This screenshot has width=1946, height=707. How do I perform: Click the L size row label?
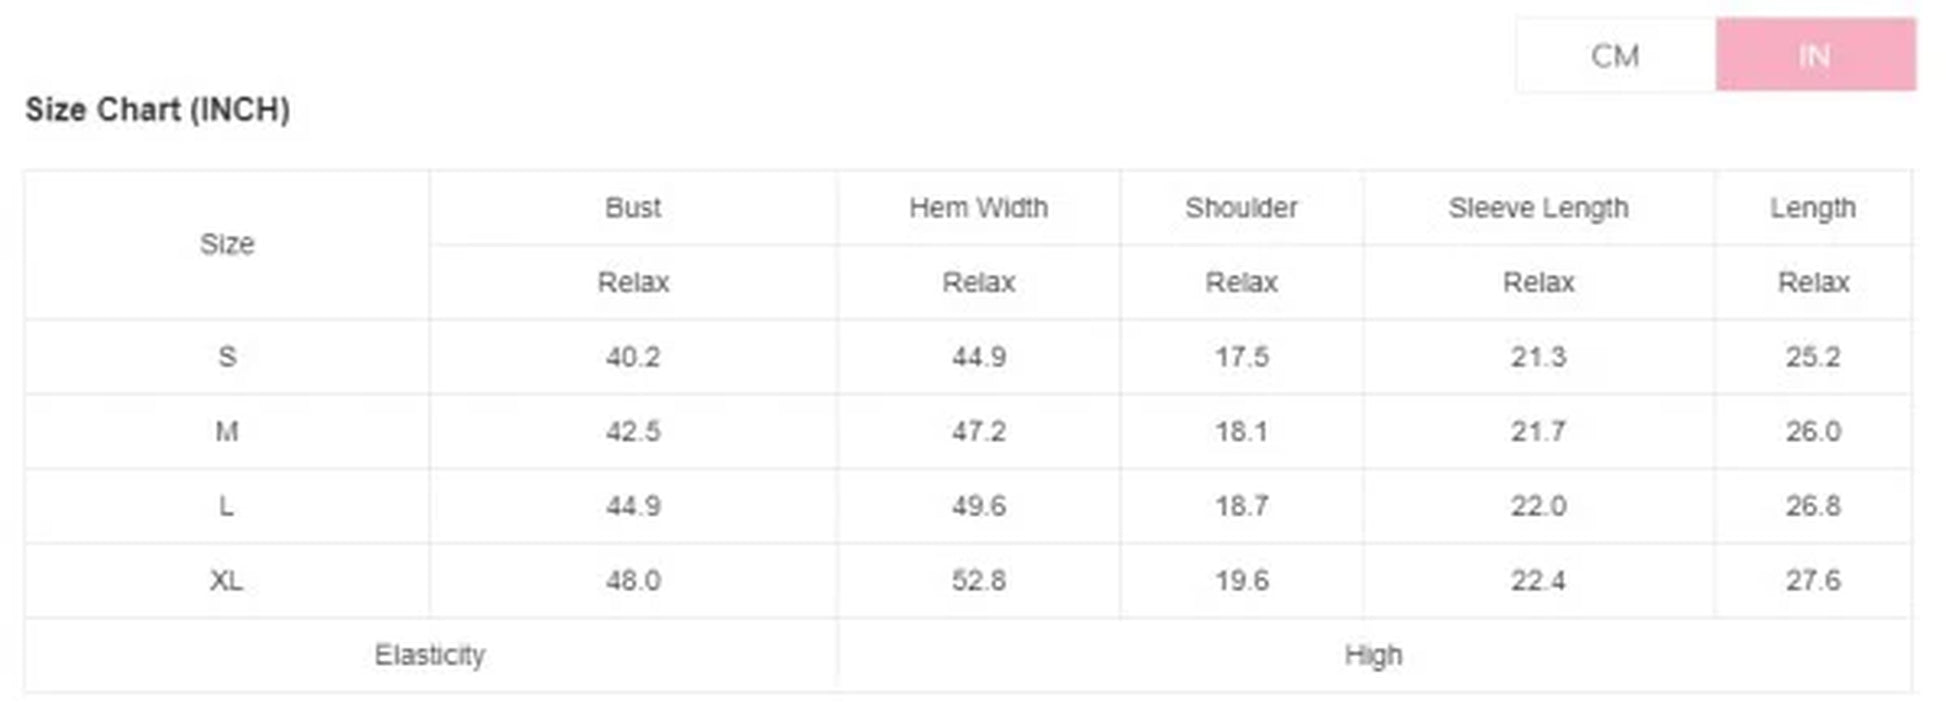pyautogui.click(x=227, y=506)
